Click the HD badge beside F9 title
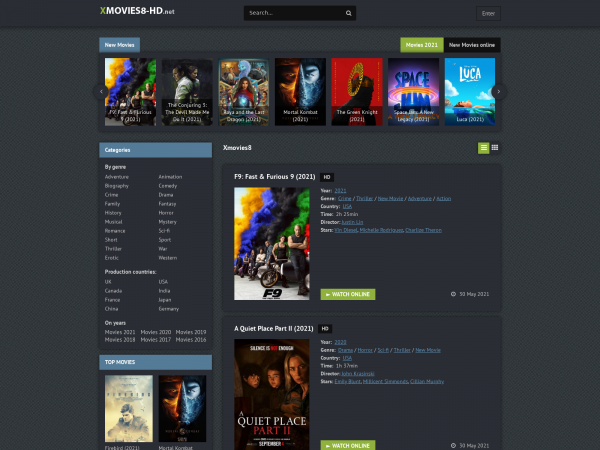 326,177
